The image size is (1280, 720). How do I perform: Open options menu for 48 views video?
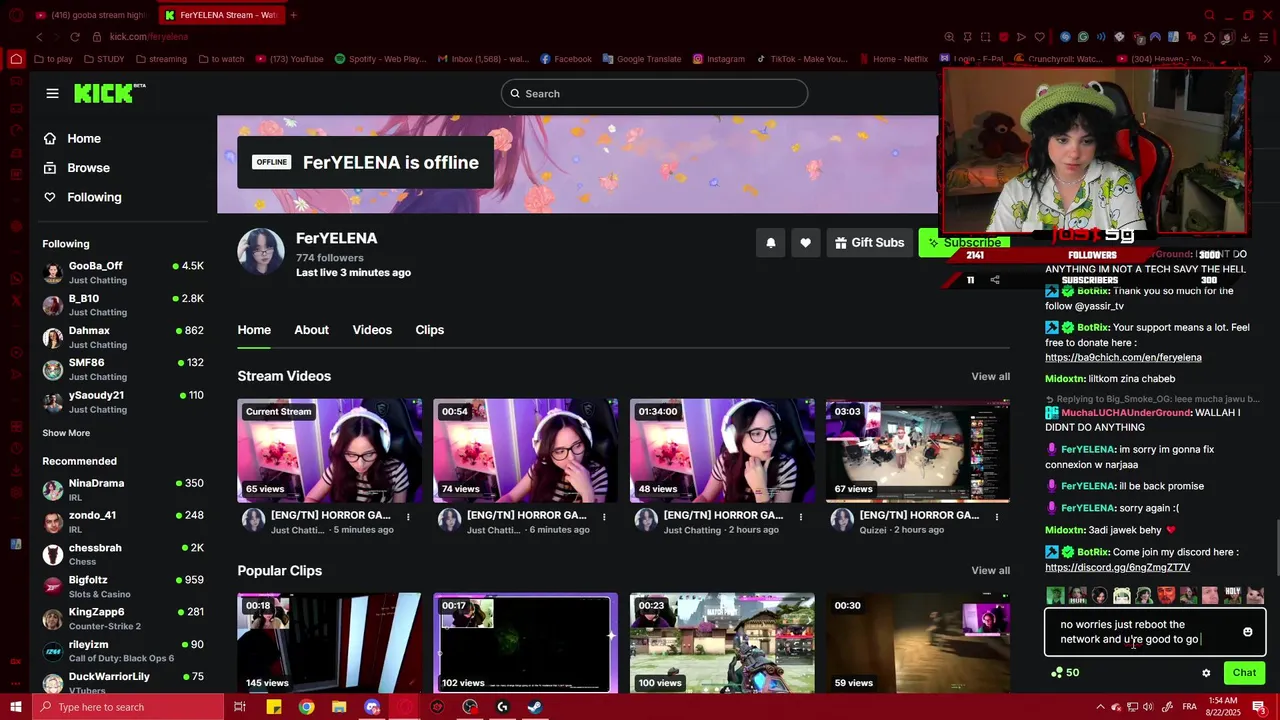[800, 516]
